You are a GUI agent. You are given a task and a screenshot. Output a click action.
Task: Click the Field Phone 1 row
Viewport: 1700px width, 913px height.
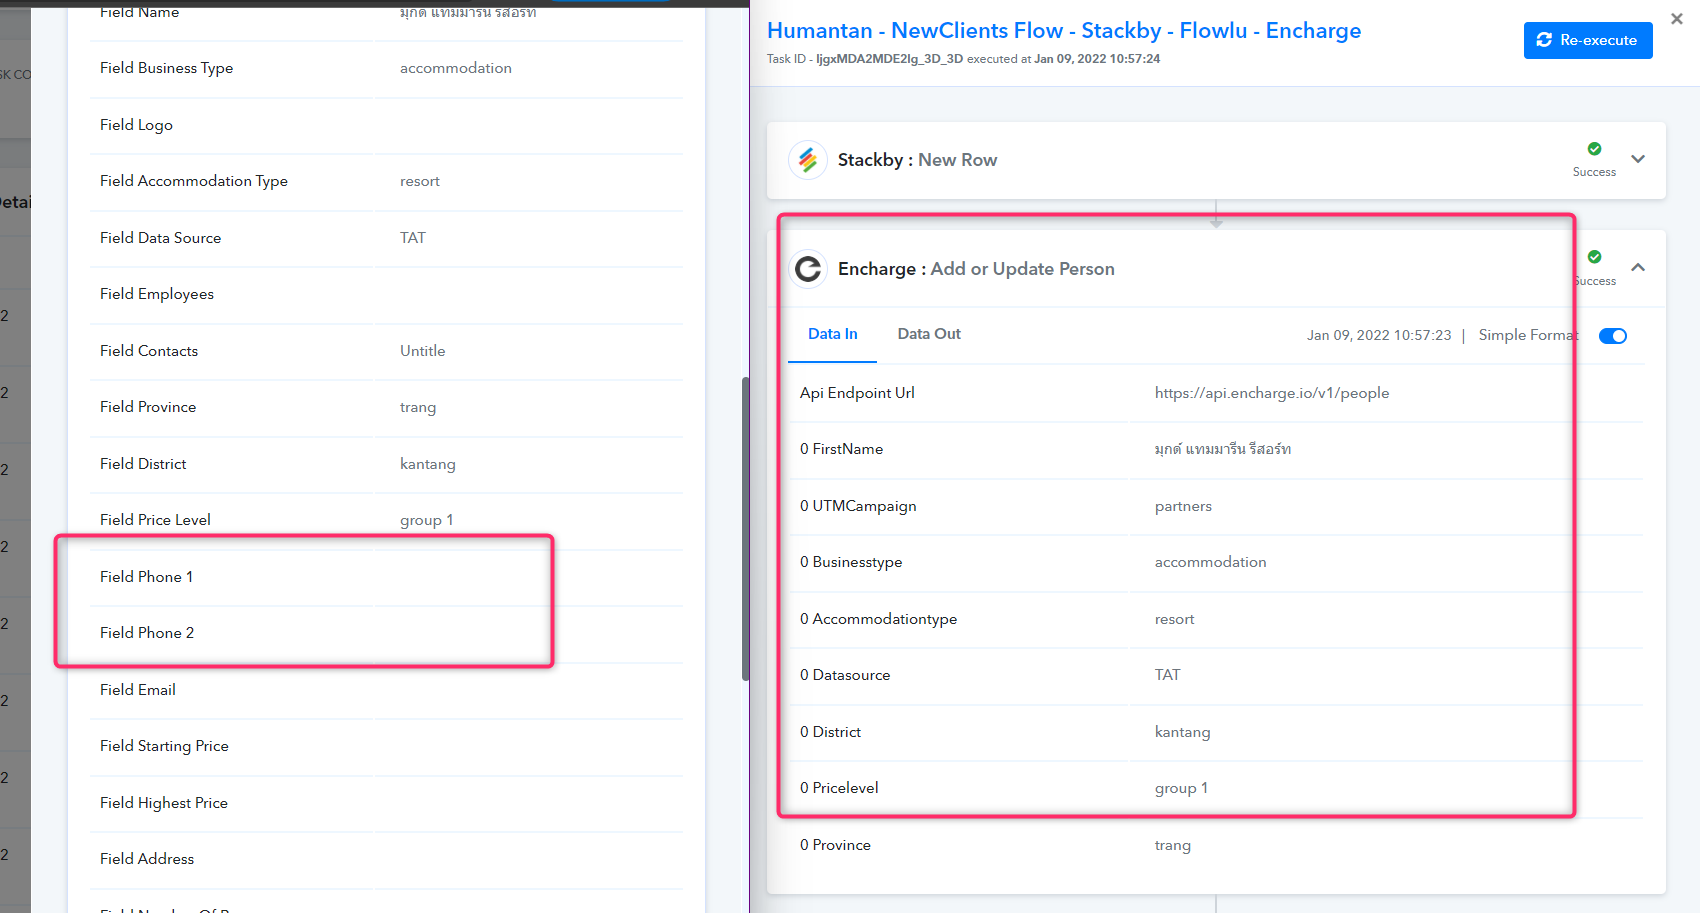tap(386, 577)
